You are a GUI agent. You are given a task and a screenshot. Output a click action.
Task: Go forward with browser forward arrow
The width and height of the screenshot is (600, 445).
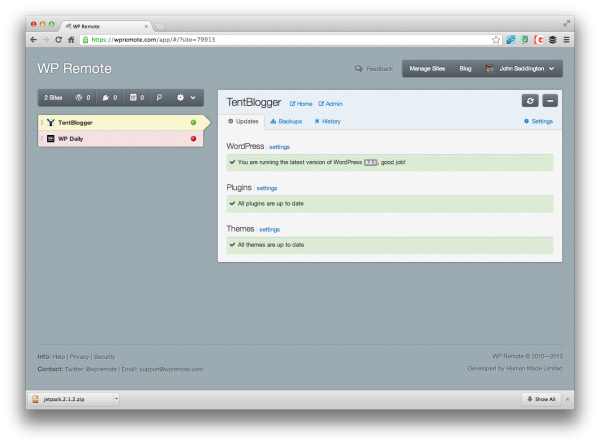tap(46, 39)
